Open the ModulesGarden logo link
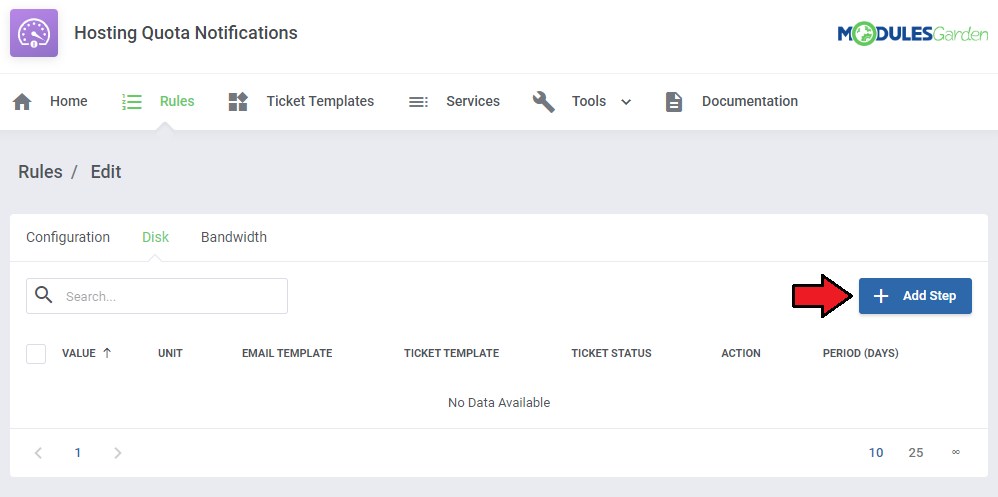 (x=913, y=33)
